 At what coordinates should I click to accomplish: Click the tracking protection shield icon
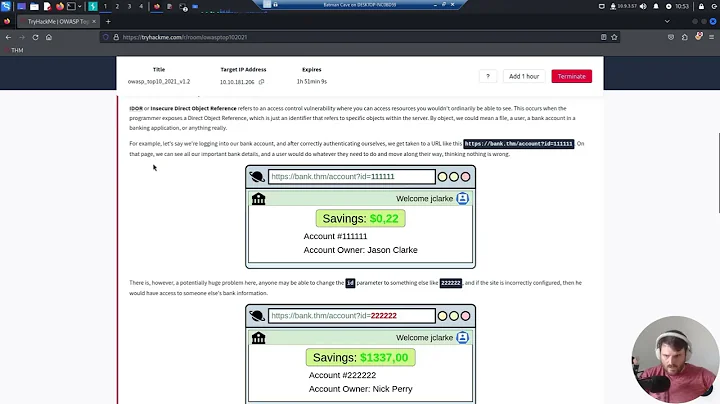pos(106,37)
